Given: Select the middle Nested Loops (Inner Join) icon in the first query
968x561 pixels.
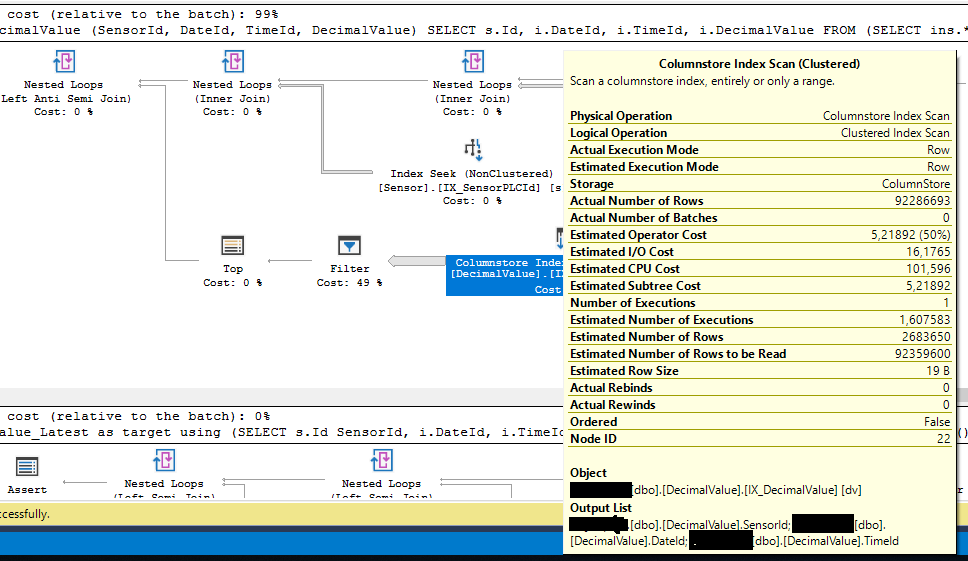Looking at the screenshot, I should pyautogui.click(x=232, y=63).
